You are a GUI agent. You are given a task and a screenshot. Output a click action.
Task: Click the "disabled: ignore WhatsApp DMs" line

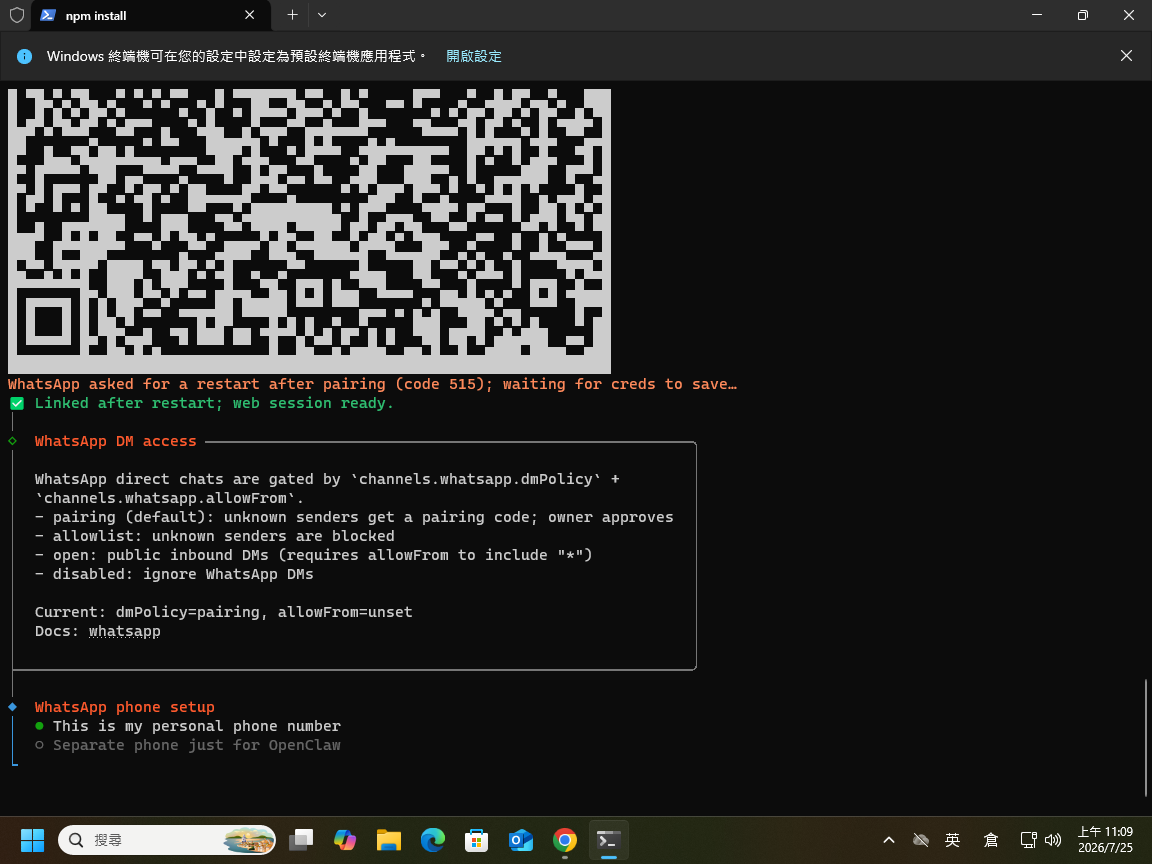coord(174,574)
